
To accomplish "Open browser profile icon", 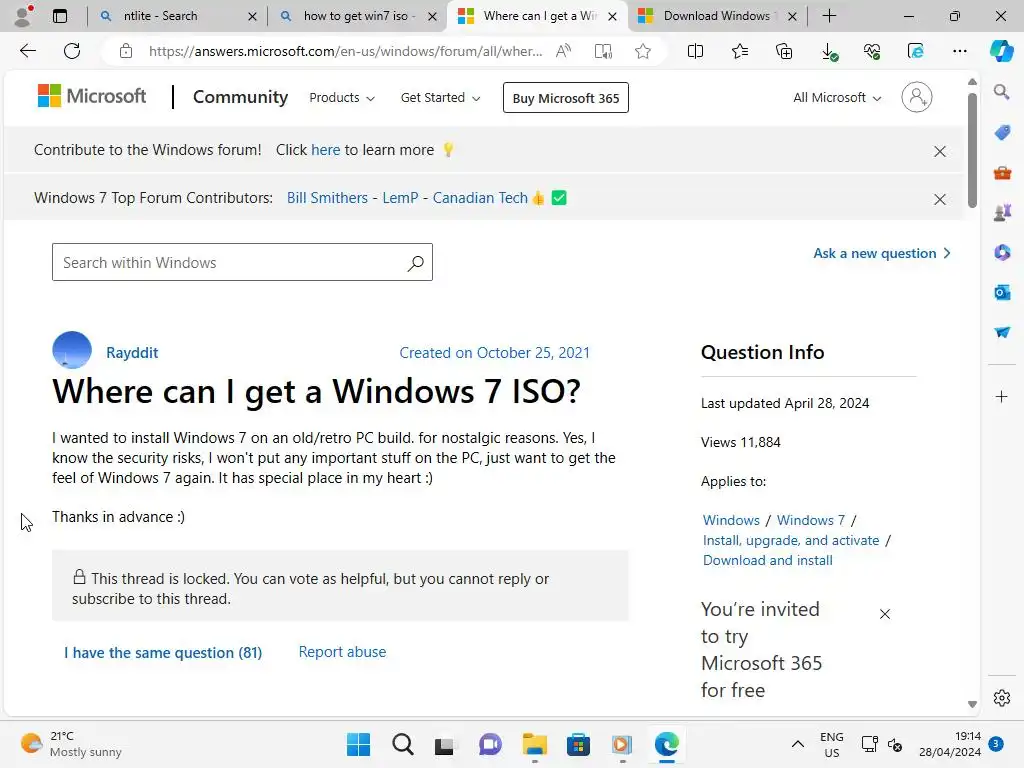I will (23, 16).
